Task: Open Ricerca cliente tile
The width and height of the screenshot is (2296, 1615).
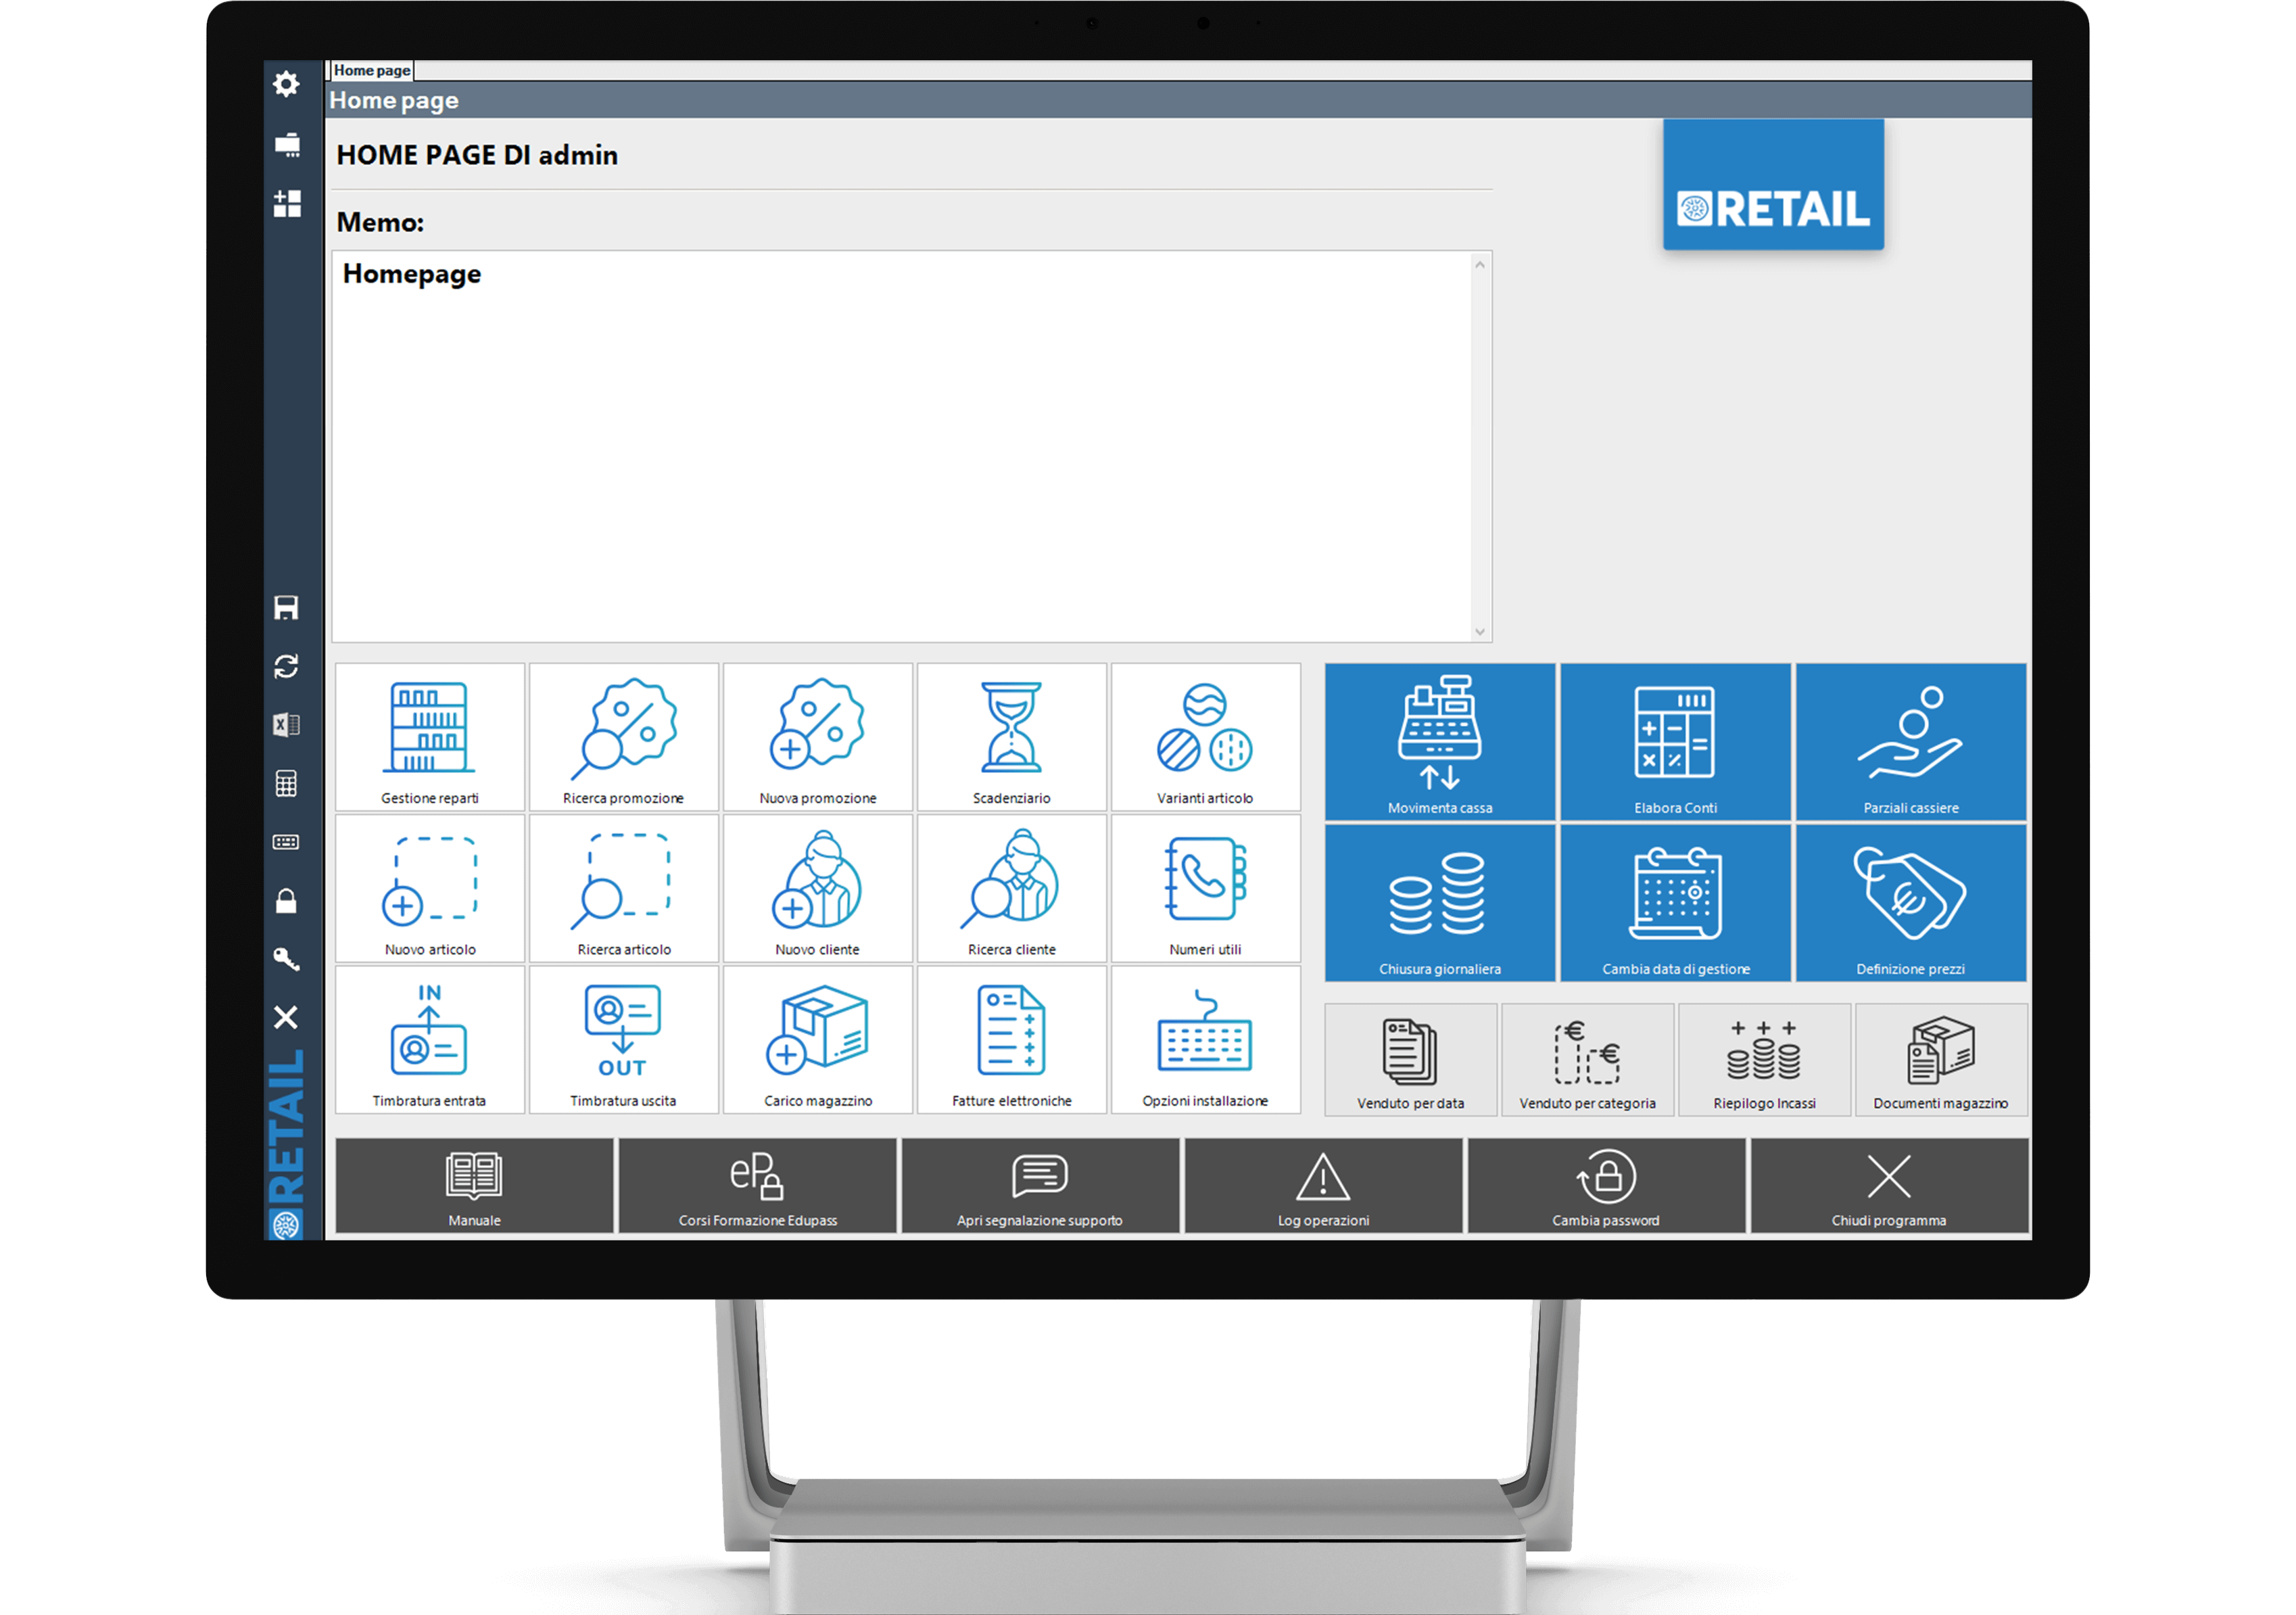Action: (1011, 888)
